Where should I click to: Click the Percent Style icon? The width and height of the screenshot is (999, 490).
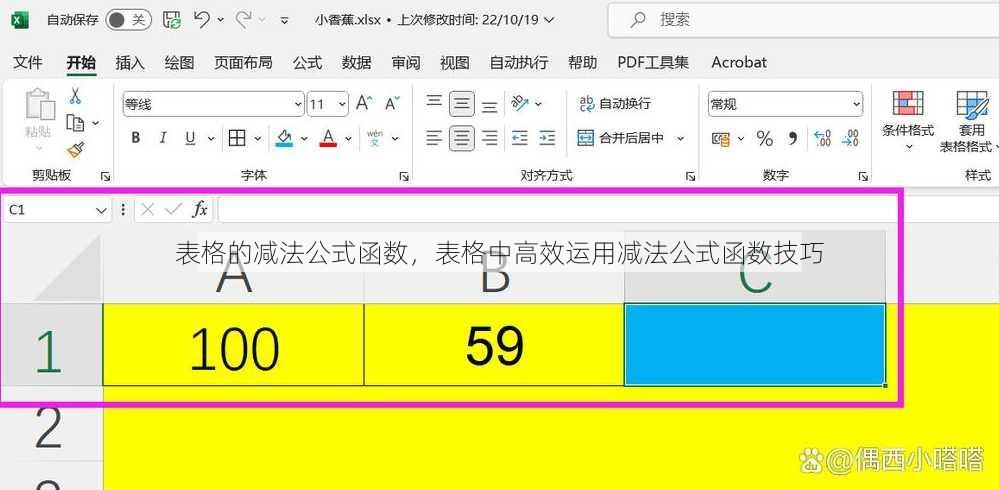pos(765,138)
